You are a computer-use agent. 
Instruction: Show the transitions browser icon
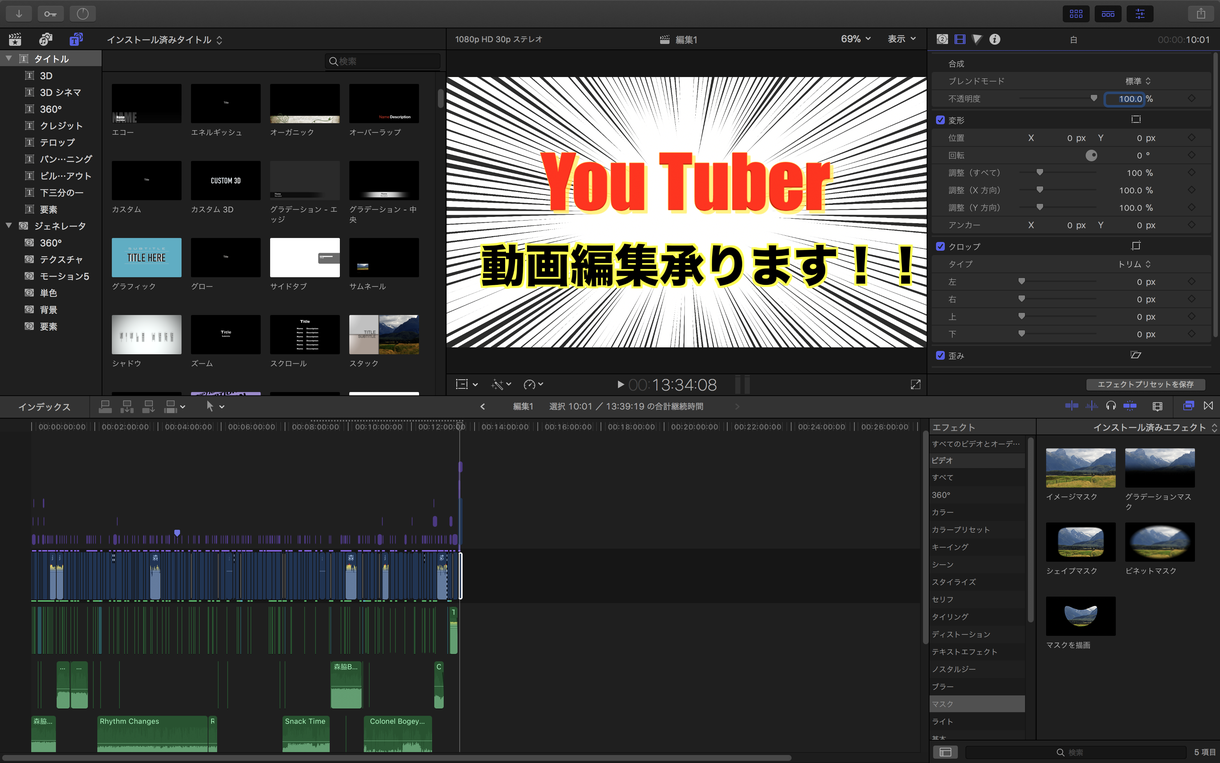(x=1209, y=406)
